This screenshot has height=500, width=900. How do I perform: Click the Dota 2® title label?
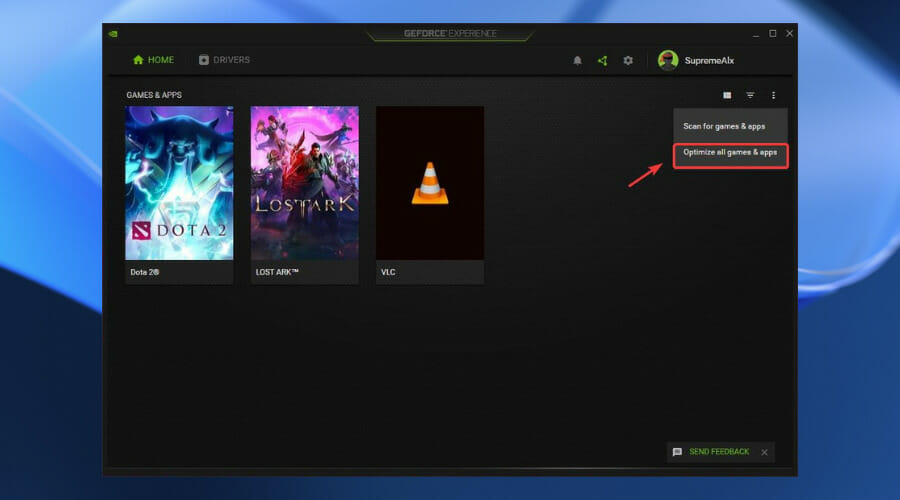click(x=145, y=272)
